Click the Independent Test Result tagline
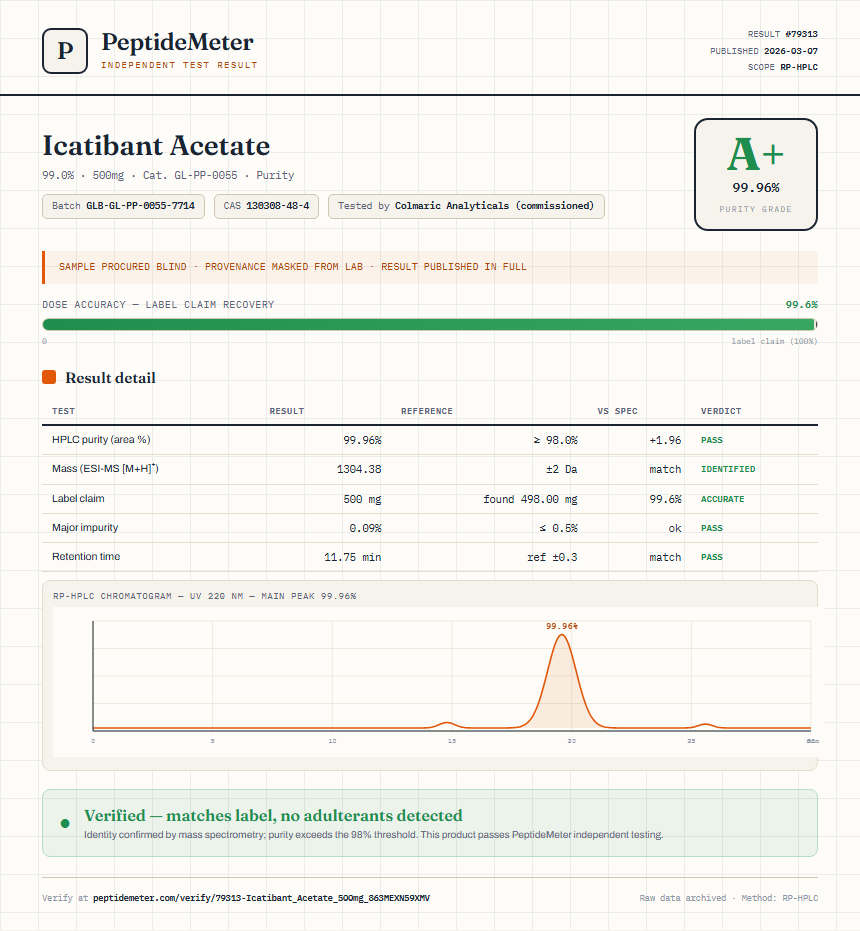 pos(179,65)
